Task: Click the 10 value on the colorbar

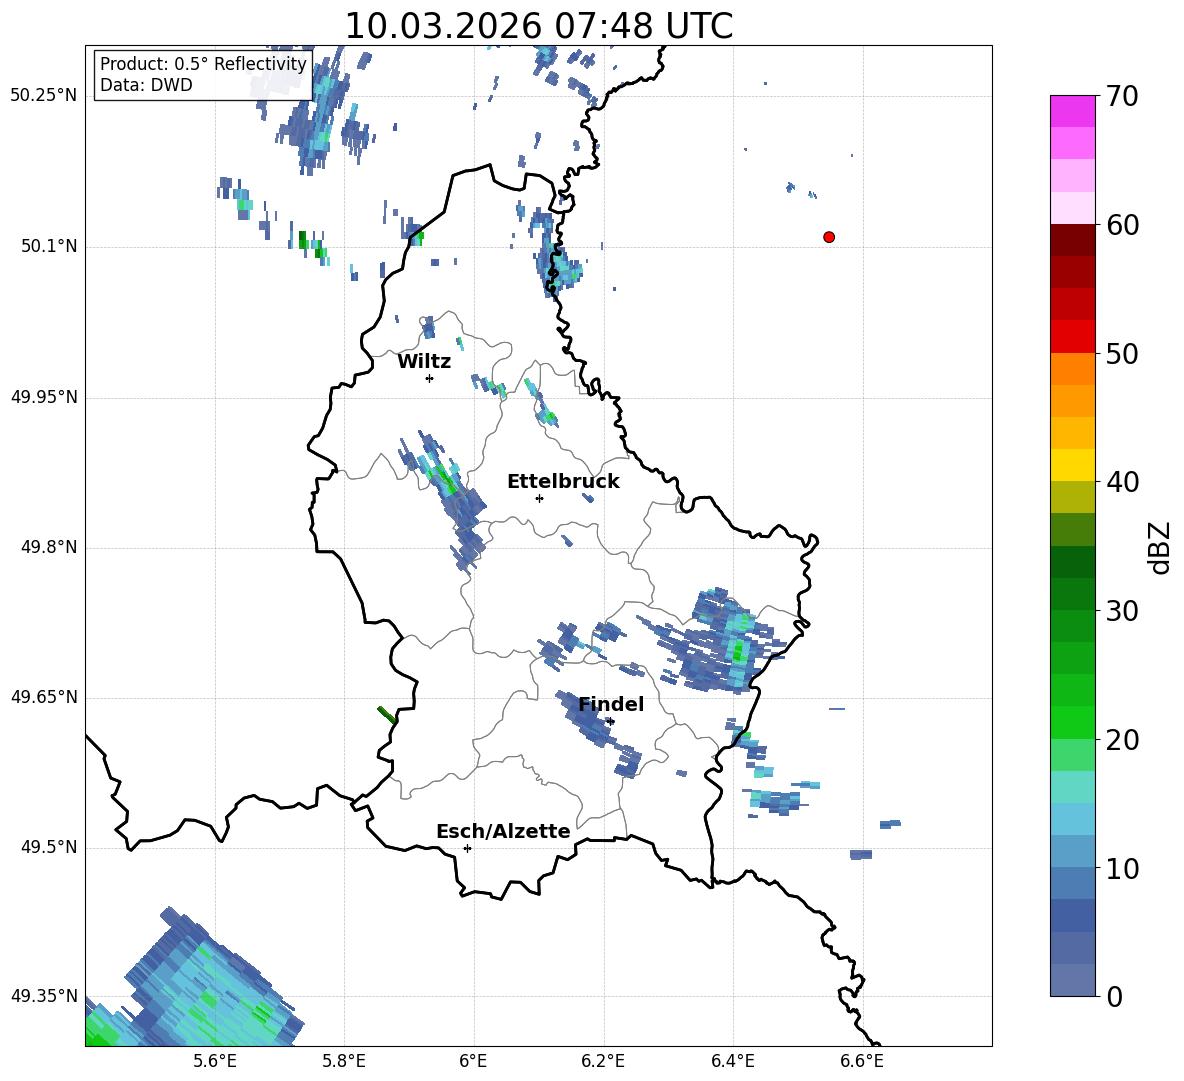Action: click(x=1122, y=868)
